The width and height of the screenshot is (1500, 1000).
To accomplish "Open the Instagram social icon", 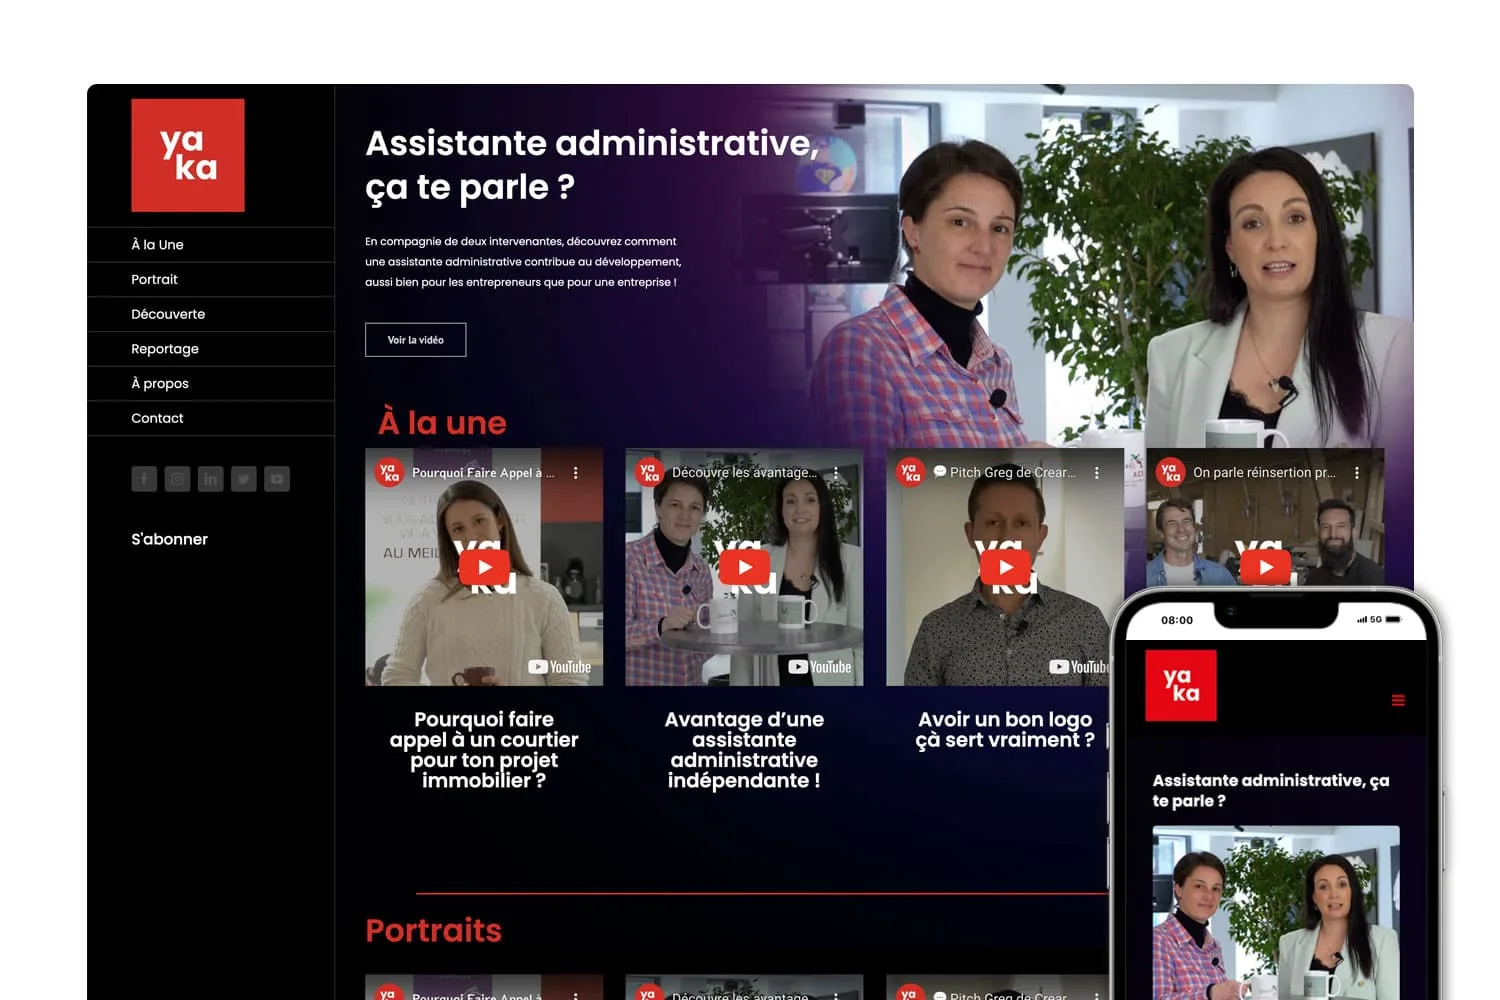I will [x=177, y=479].
